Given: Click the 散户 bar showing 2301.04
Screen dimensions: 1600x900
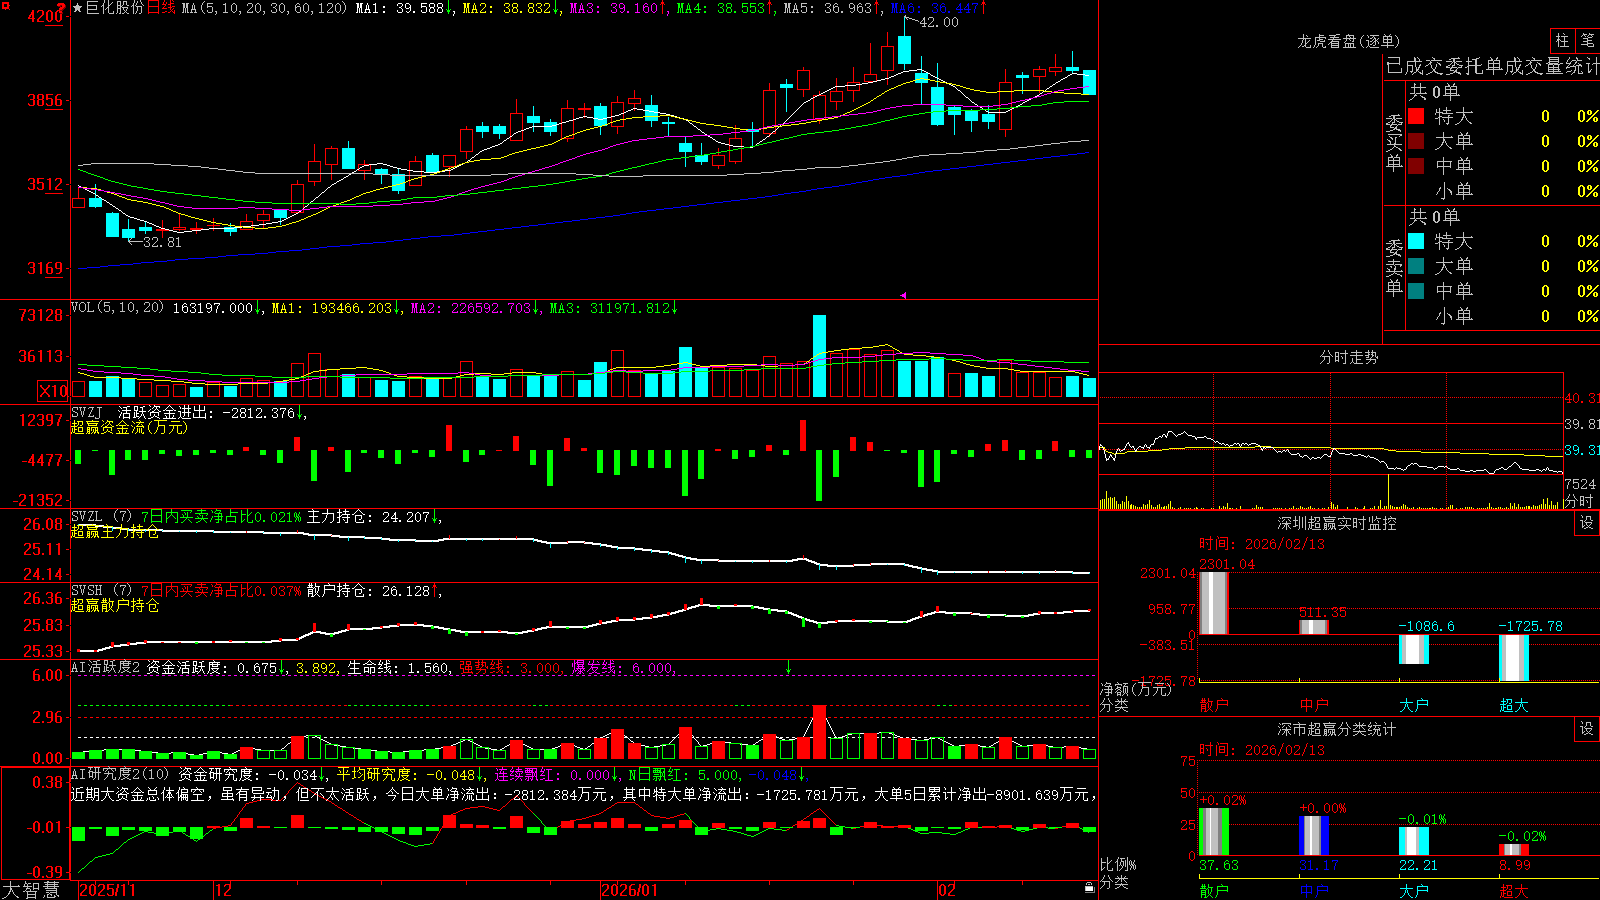Looking at the screenshot, I should click(x=1214, y=603).
